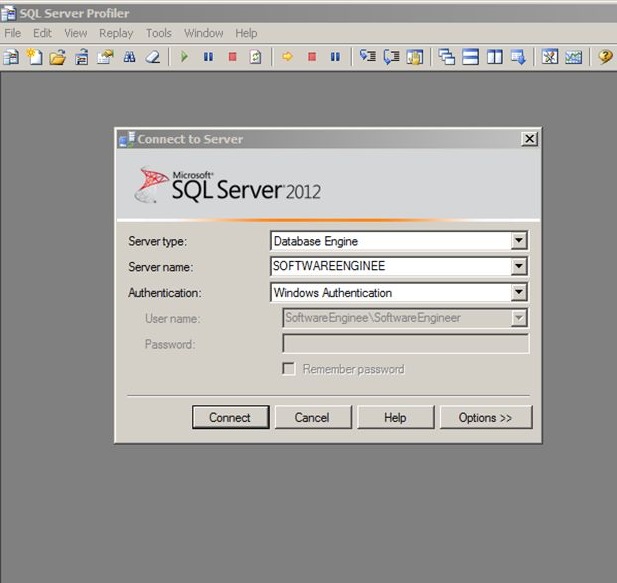Open the Tools menu
617x583 pixels.
point(159,33)
